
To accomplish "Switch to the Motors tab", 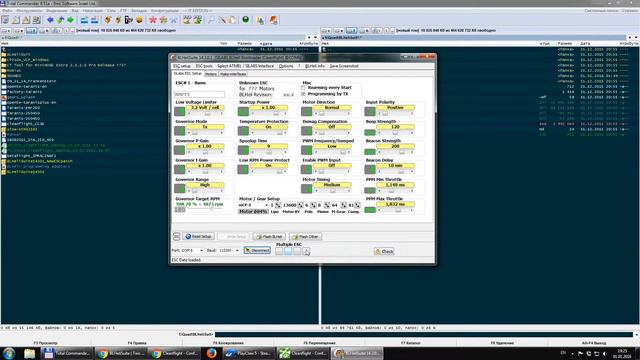I will click(x=211, y=74).
